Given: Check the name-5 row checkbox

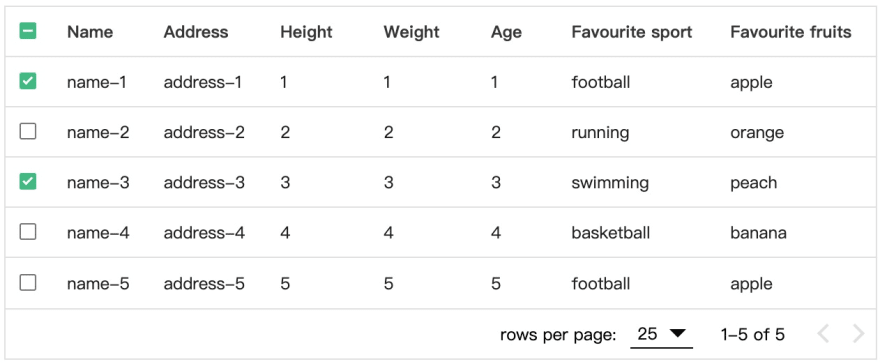Looking at the screenshot, I should [x=28, y=283].
